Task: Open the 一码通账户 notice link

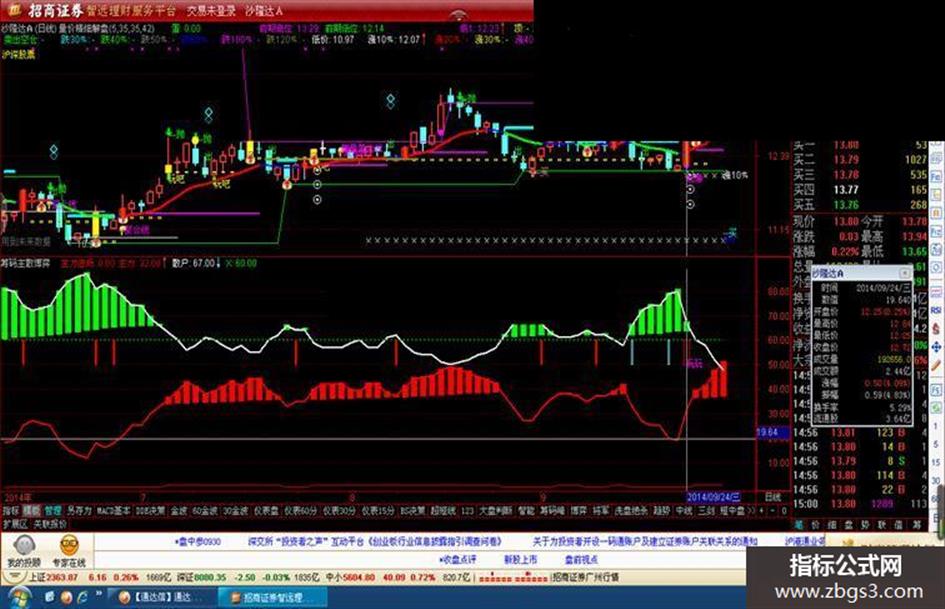Action: [645, 541]
